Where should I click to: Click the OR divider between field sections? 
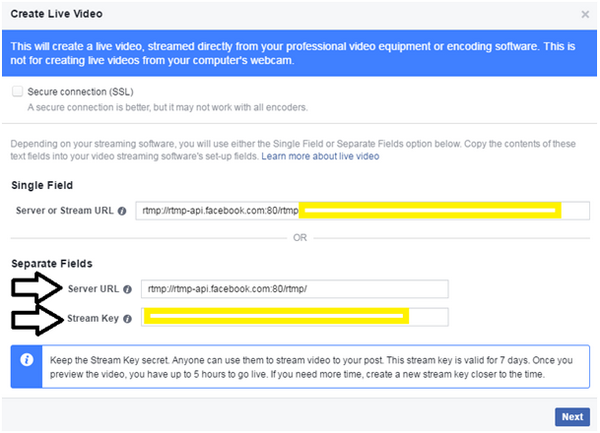[299, 238]
